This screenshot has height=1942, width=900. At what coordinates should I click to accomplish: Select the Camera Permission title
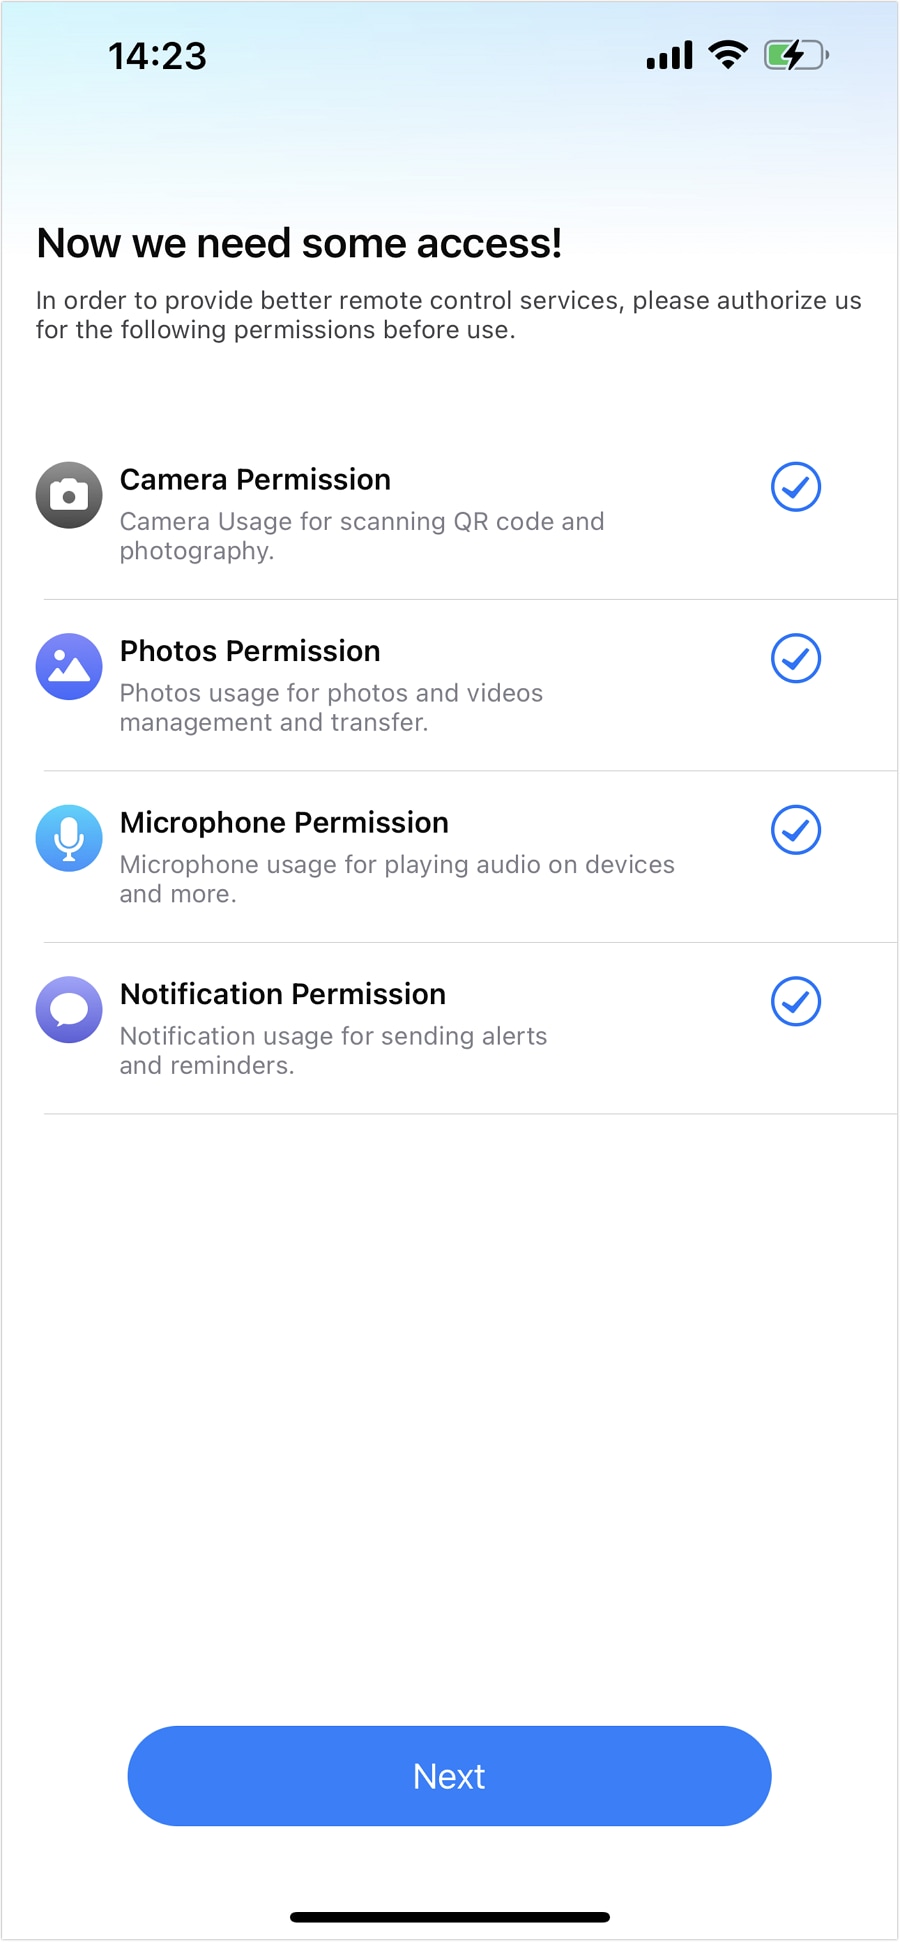[255, 480]
